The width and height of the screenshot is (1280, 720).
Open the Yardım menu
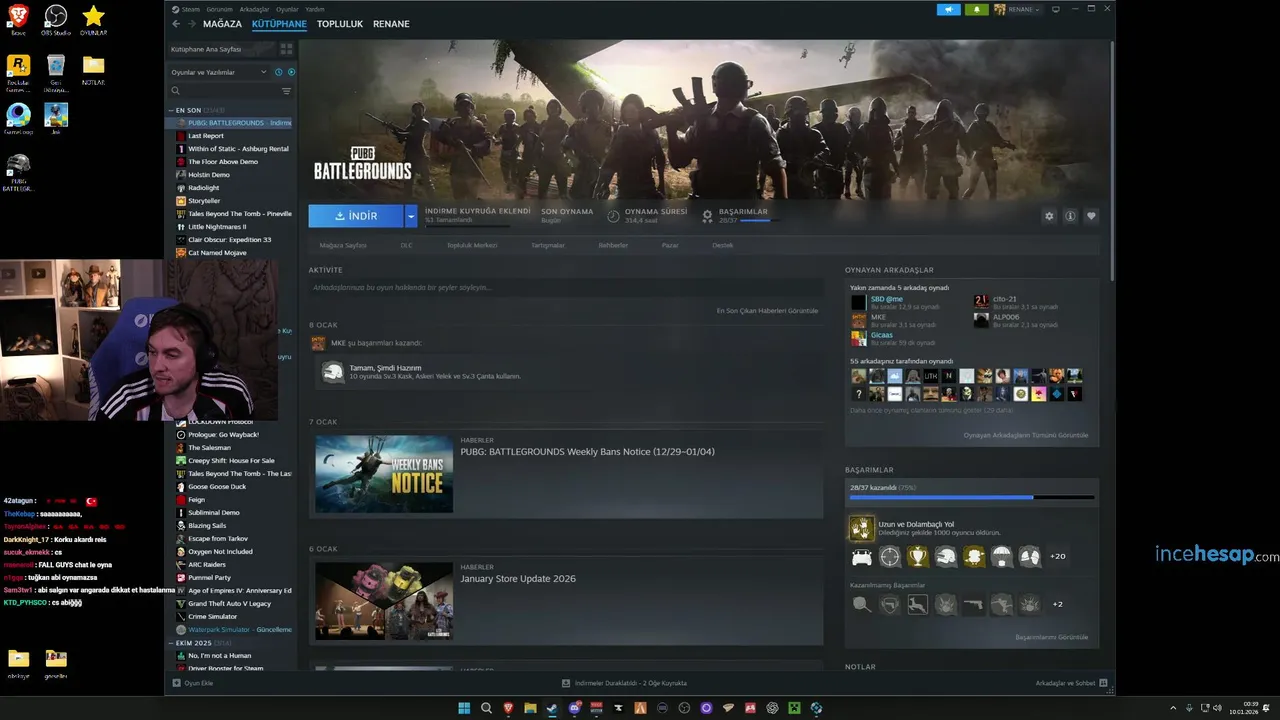pyautogui.click(x=314, y=9)
